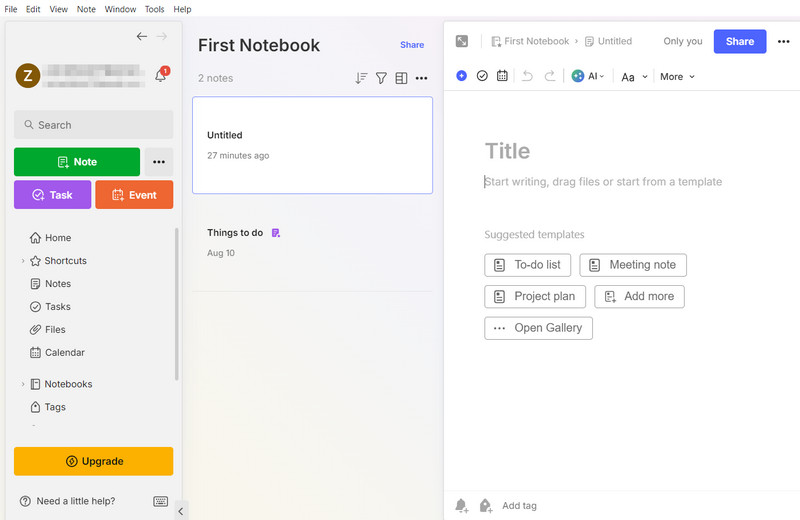Click the undo arrow
Viewport: 800px width, 520px height.
tap(528, 76)
